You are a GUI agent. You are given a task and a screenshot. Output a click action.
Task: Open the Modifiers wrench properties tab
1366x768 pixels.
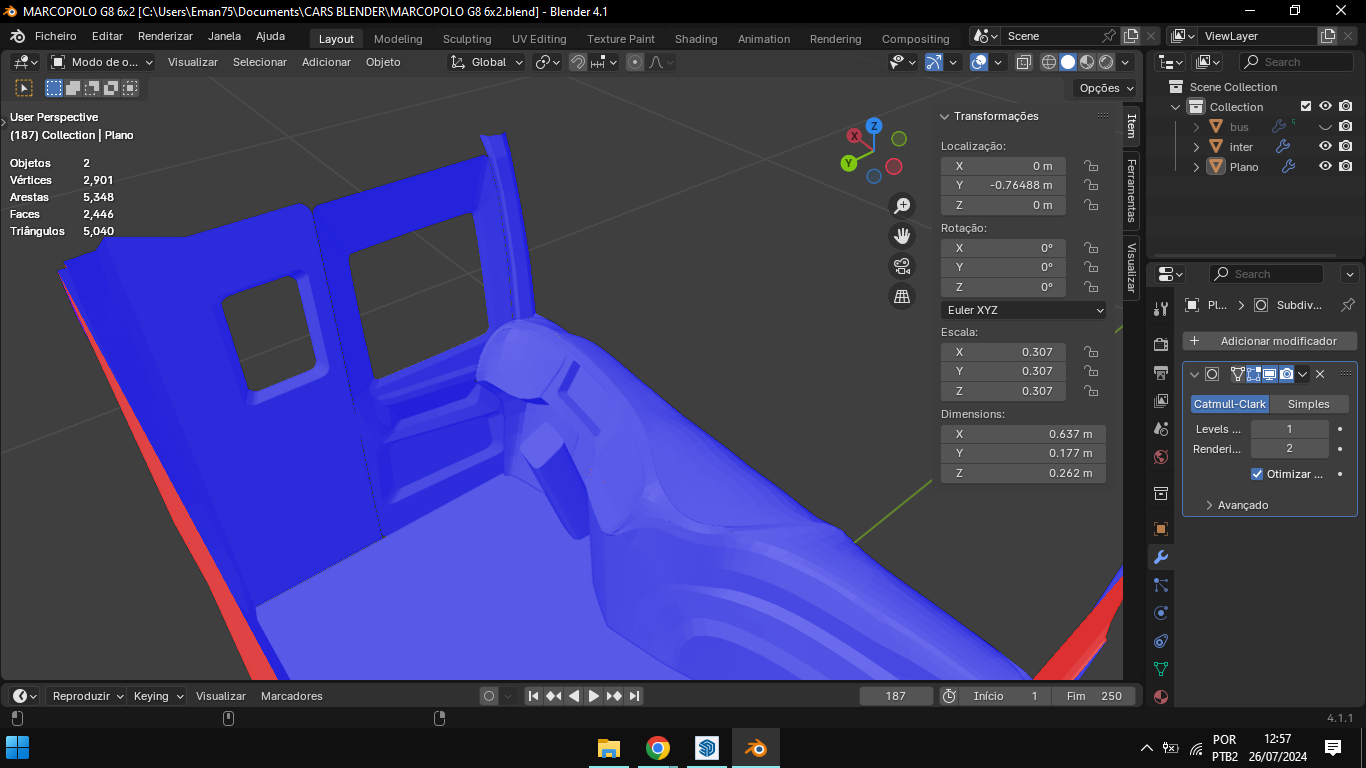point(1161,557)
